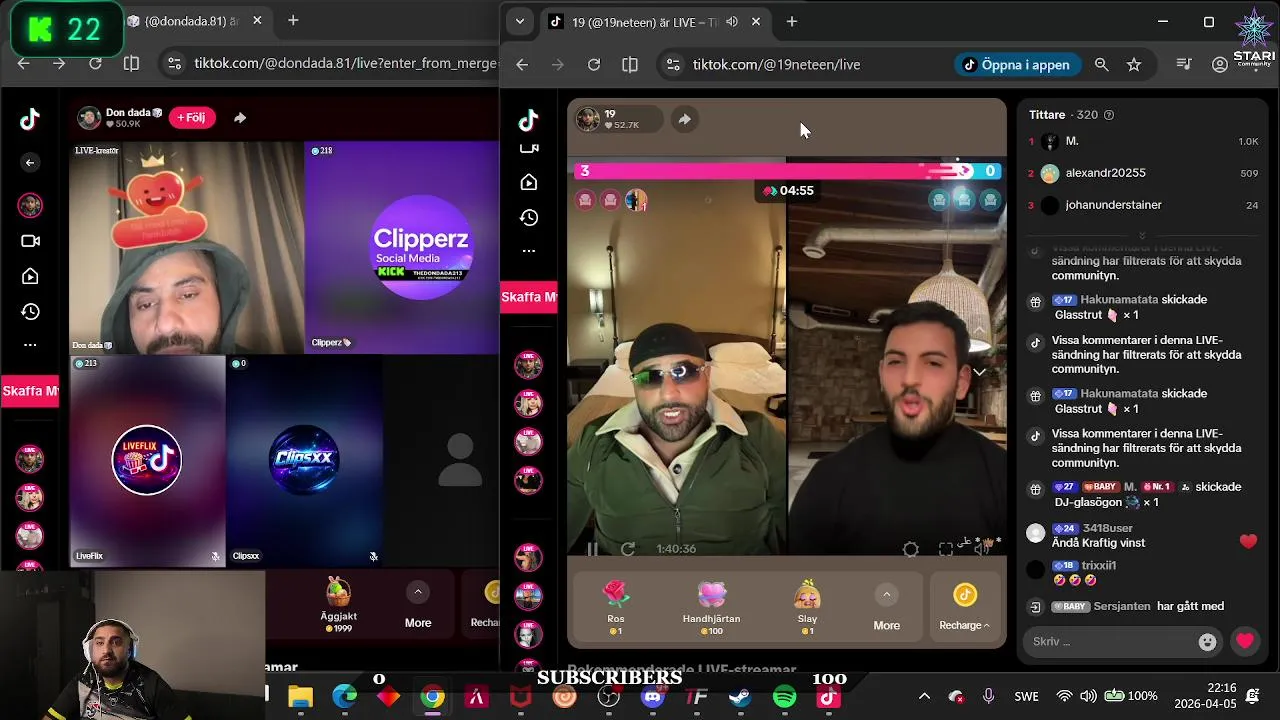The width and height of the screenshot is (1280, 720).
Task: Adjust the live player volume icon
Action: pos(982,549)
